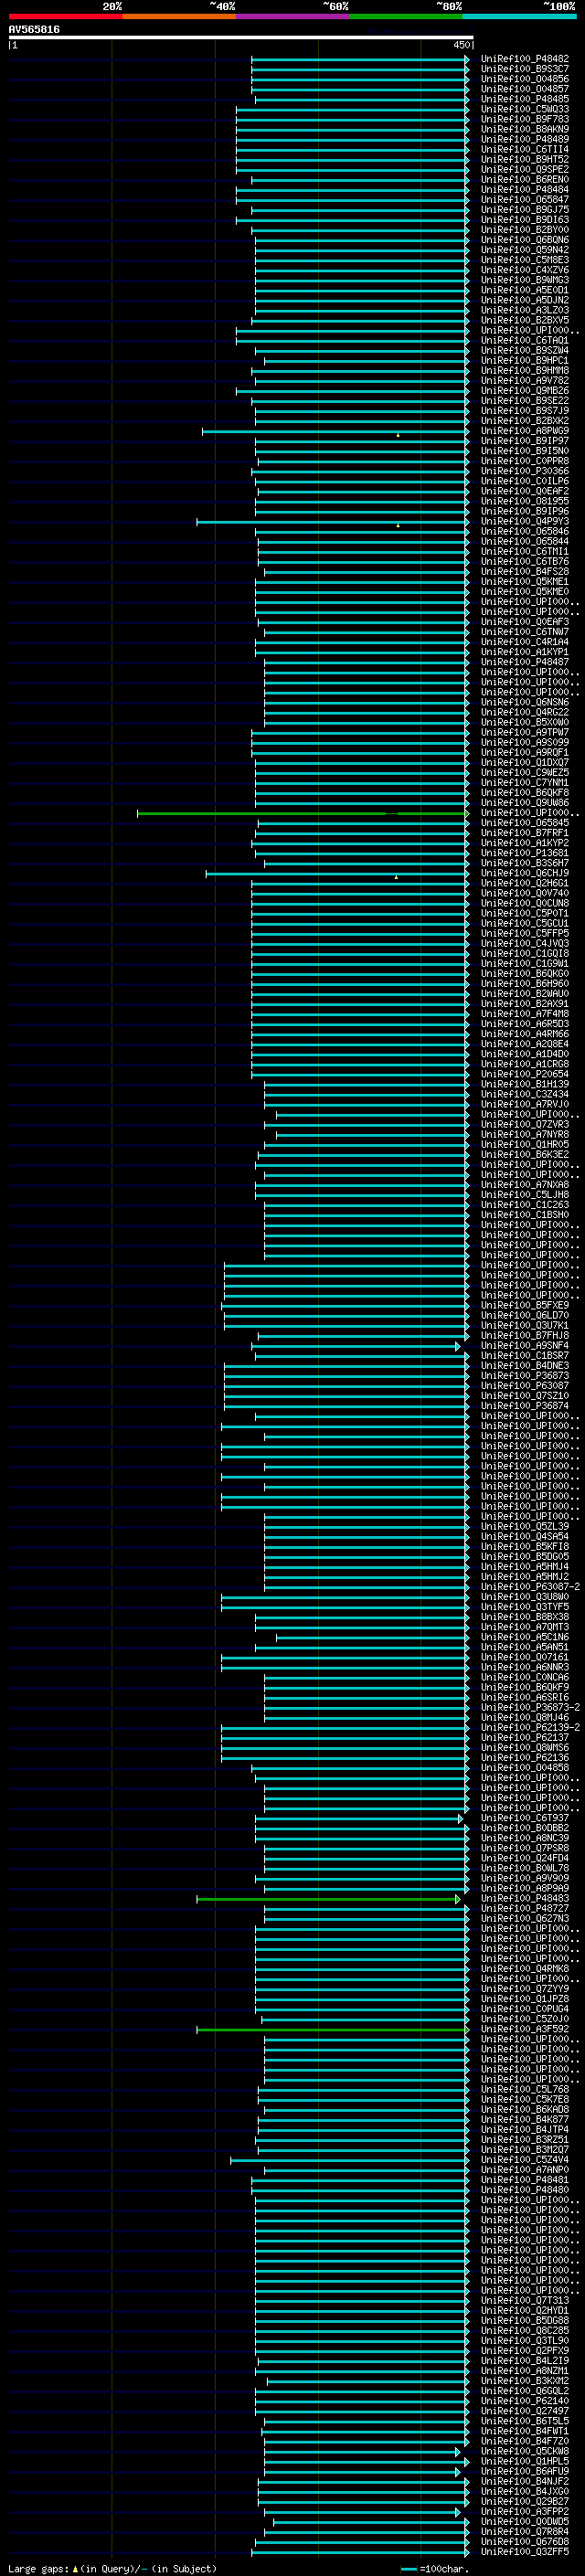
Task: Click the white query ruler bar
Action: click(x=240, y=38)
